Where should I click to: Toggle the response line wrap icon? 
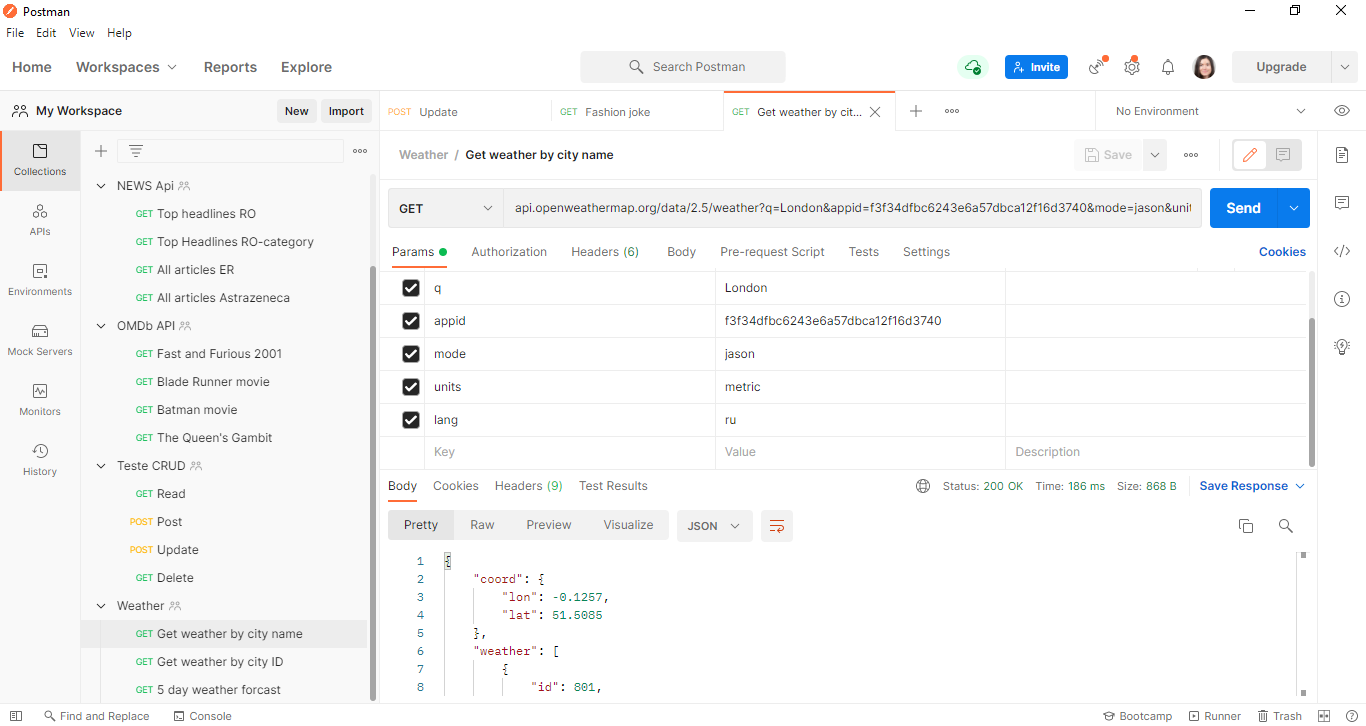point(777,526)
